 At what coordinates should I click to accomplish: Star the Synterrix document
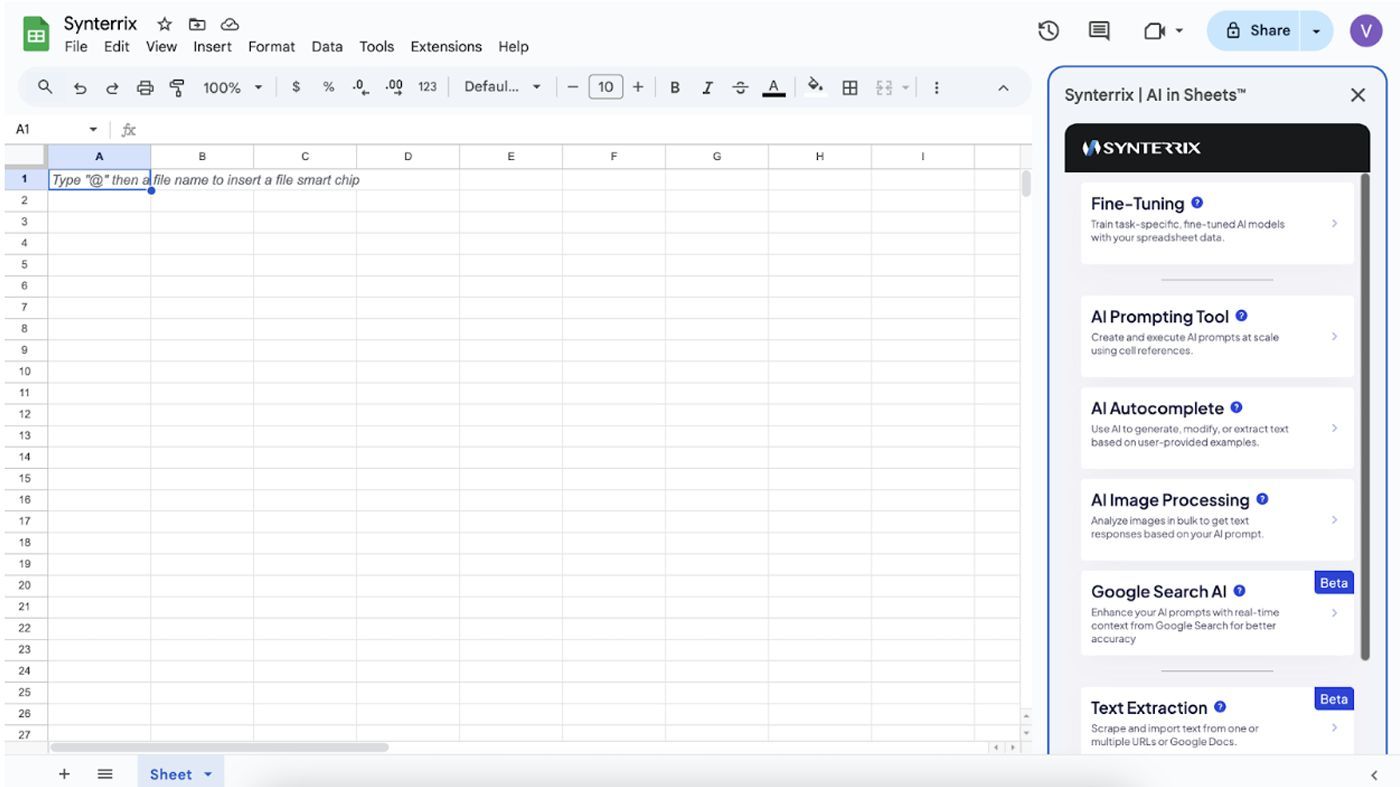[165, 24]
